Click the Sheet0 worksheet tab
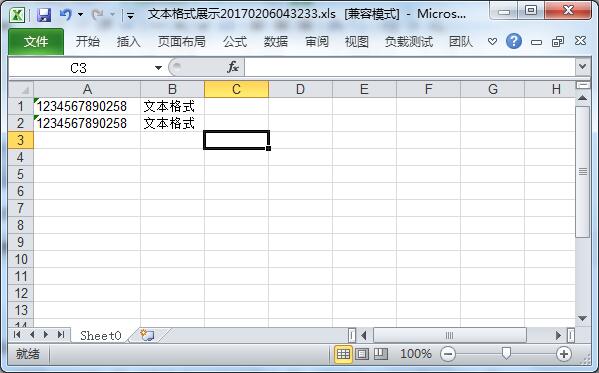The height and width of the screenshot is (373, 599). coord(100,336)
